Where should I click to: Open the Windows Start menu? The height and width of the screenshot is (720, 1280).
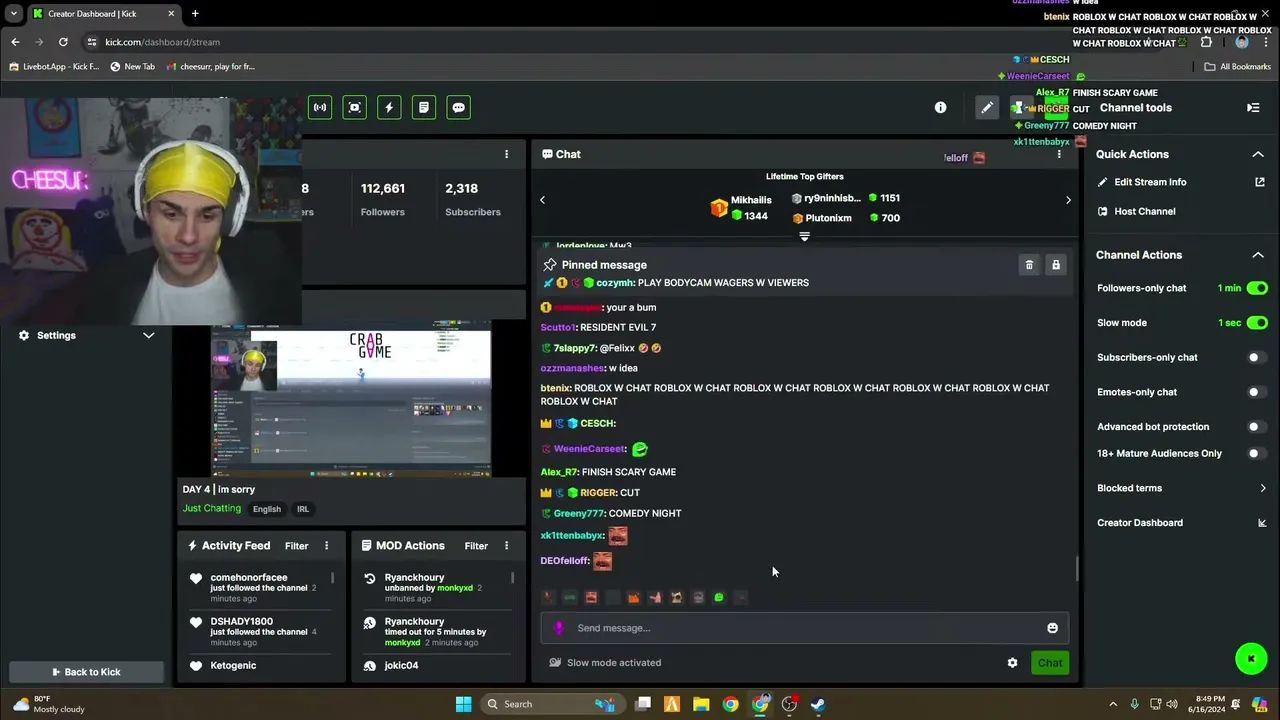point(464,704)
